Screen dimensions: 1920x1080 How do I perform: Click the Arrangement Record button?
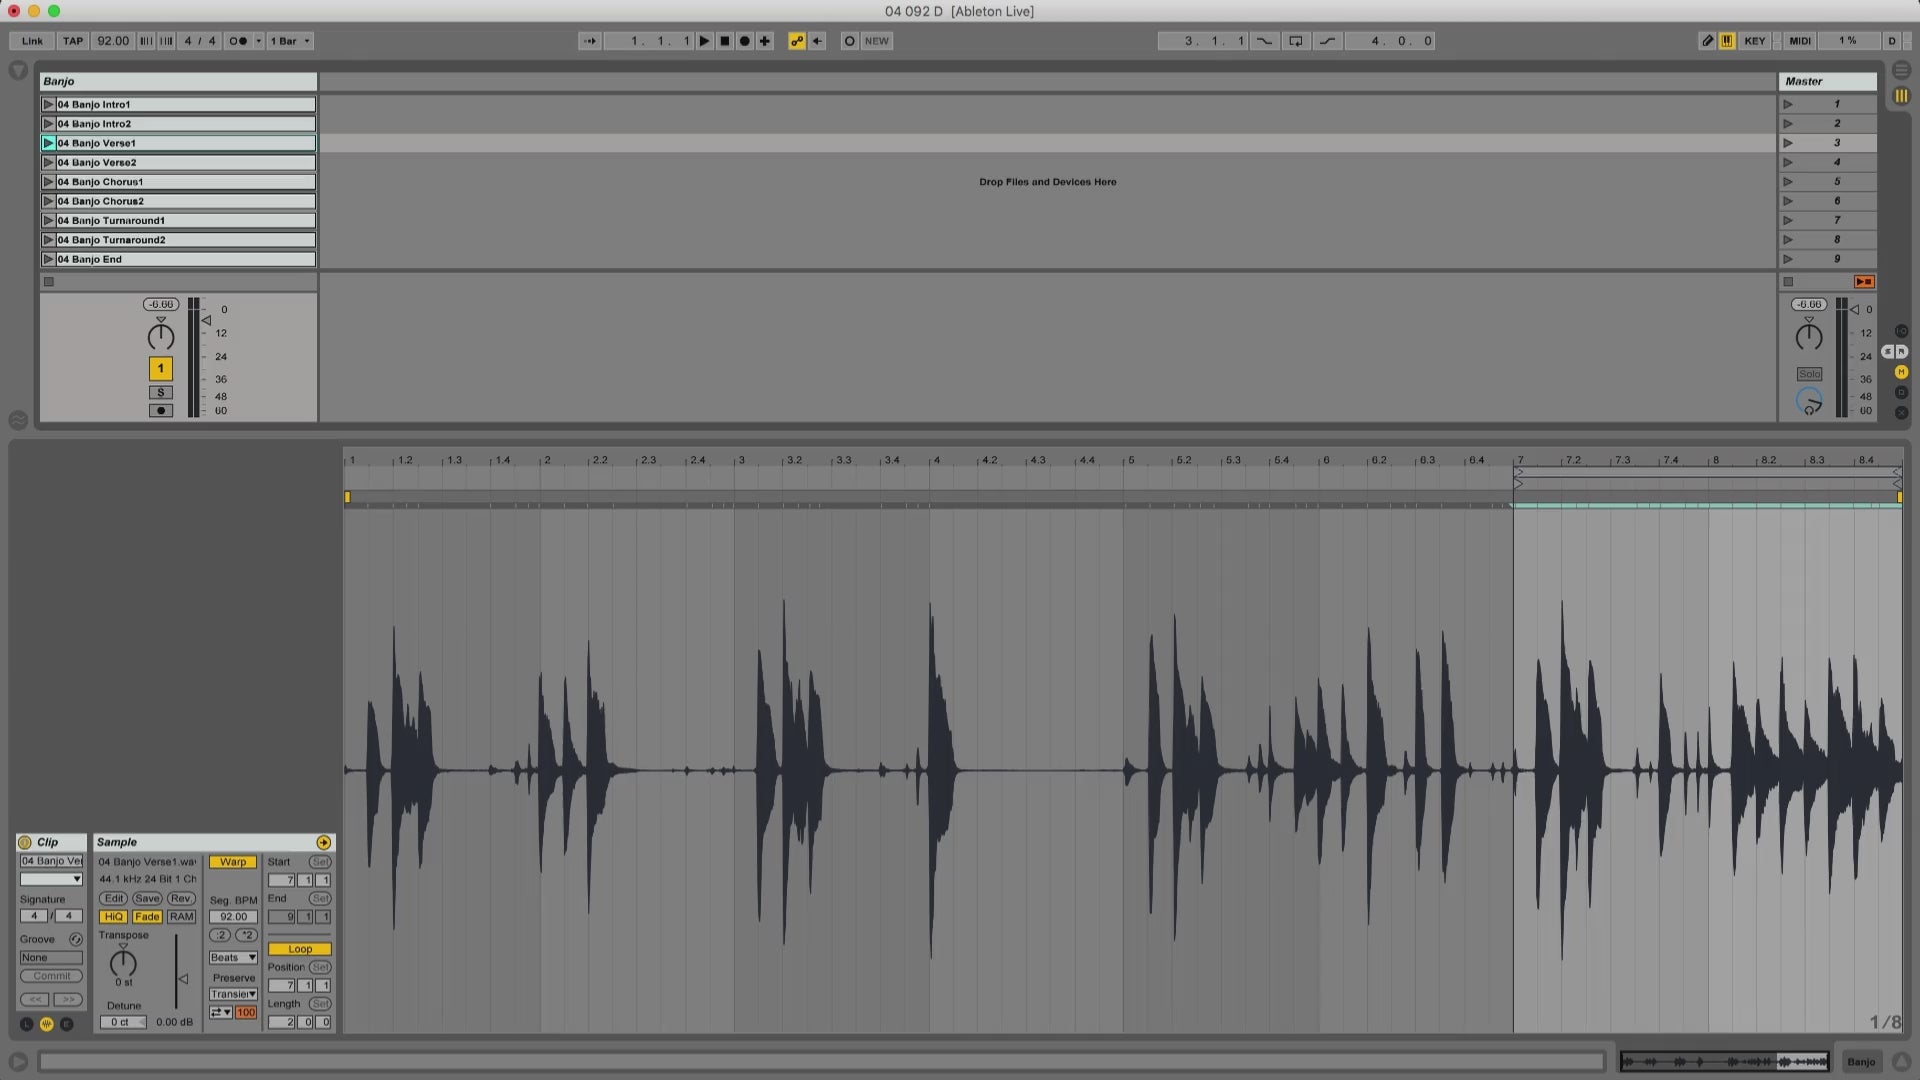[x=745, y=41]
